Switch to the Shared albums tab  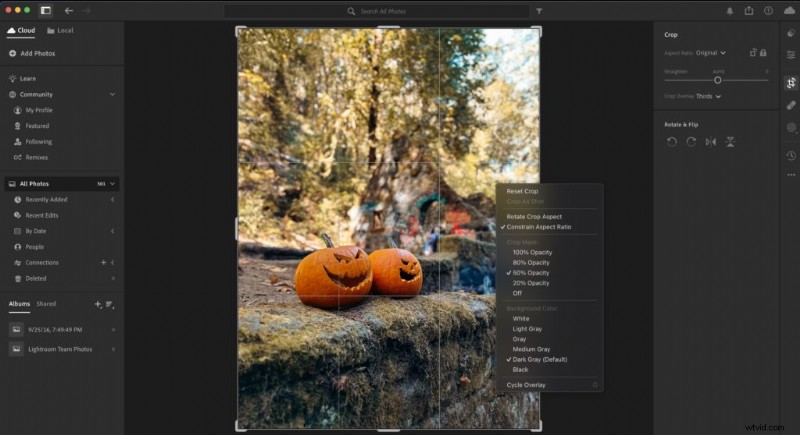46,303
